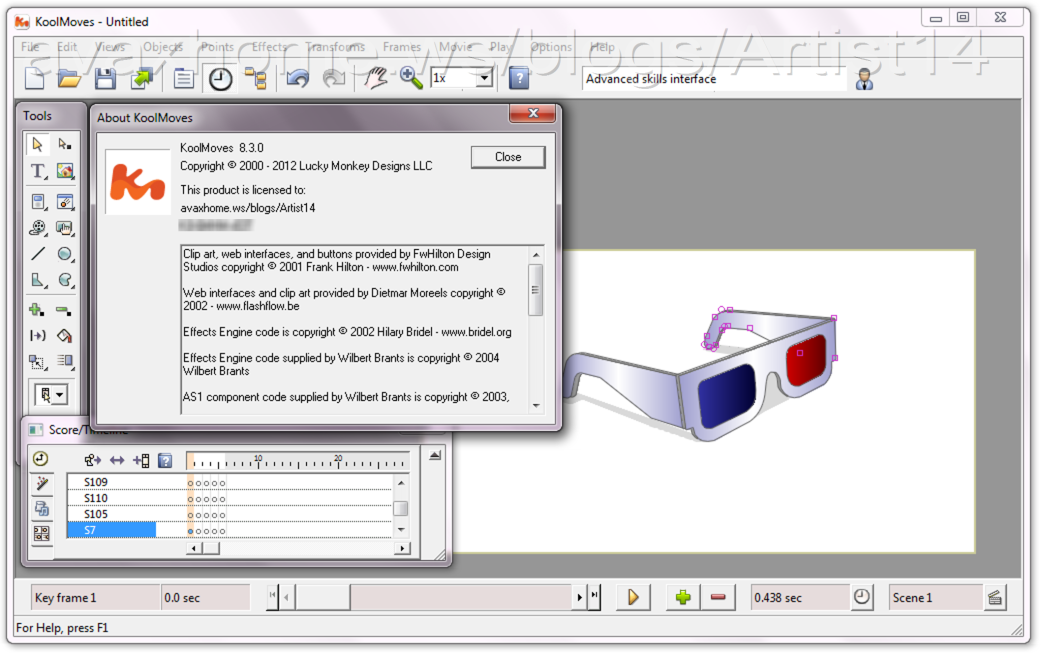Click the clock icon in main toolbar
This screenshot has height=653, width=1041.
(220, 78)
